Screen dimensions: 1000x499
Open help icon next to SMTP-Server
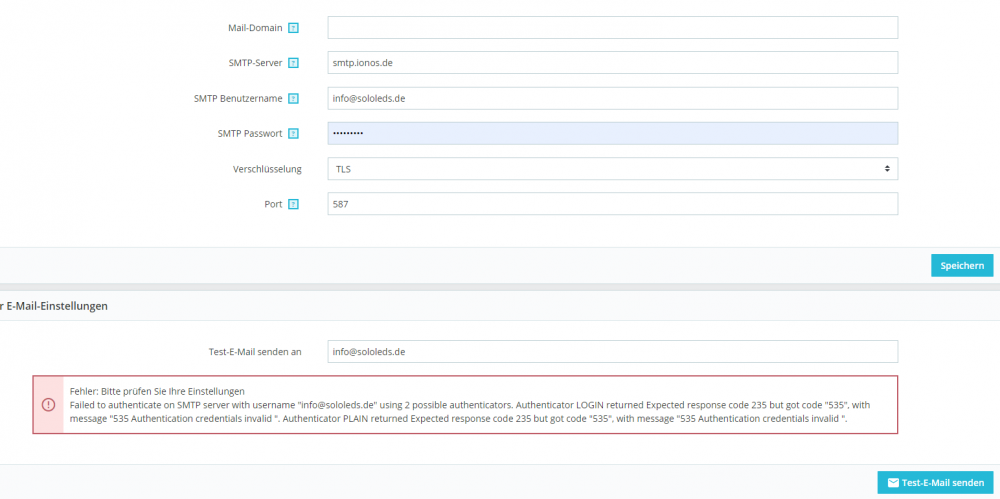pyautogui.click(x=293, y=63)
